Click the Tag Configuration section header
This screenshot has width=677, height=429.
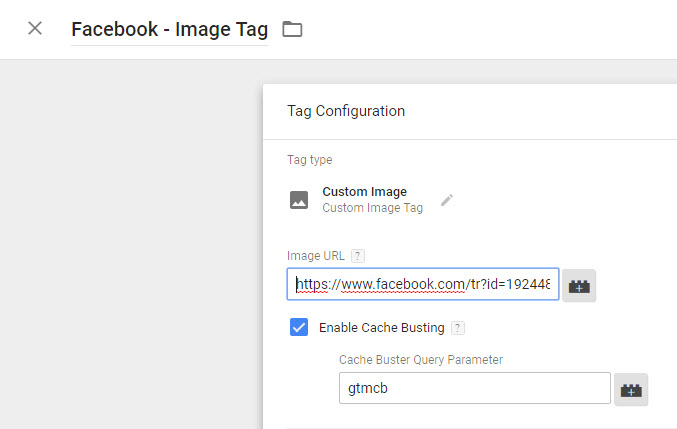pyautogui.click(x=346, y=111)
